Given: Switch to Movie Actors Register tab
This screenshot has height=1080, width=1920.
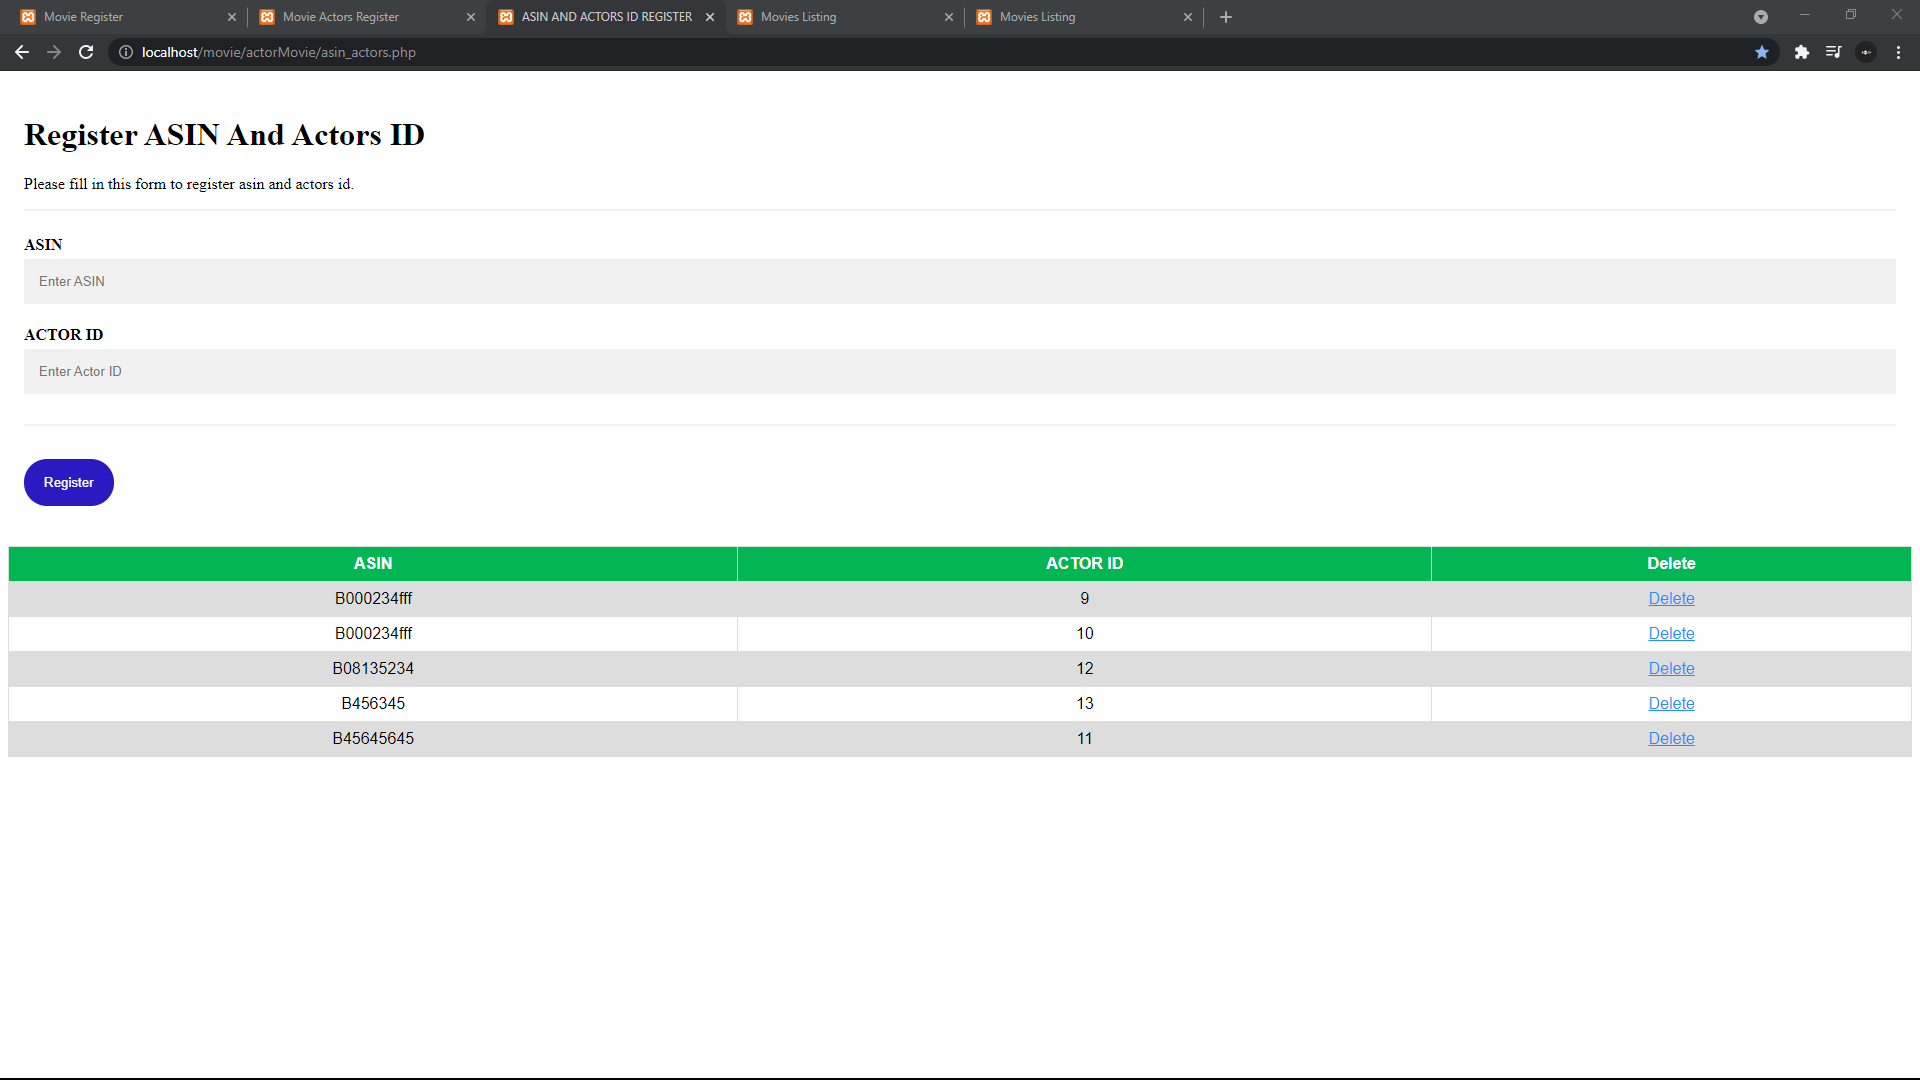Looking at the screenshot, I should pyautogui.click(x=341, y=17).
